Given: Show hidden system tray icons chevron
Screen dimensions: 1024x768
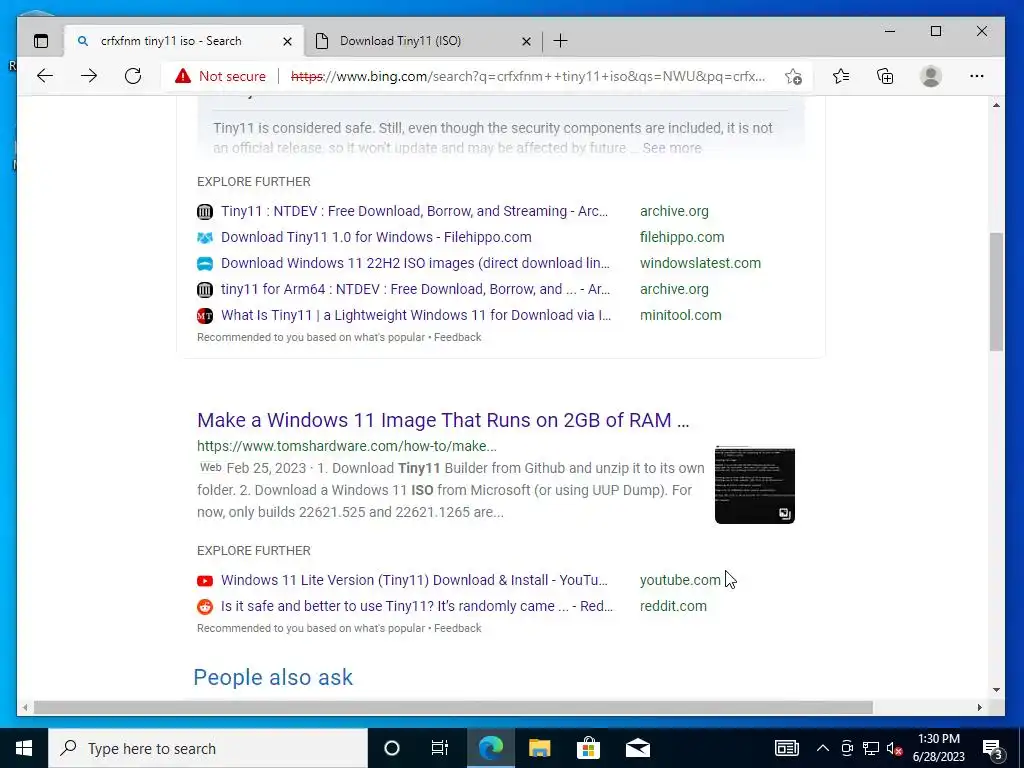Looking at the screenshot, I should click(x=823, y=748).
